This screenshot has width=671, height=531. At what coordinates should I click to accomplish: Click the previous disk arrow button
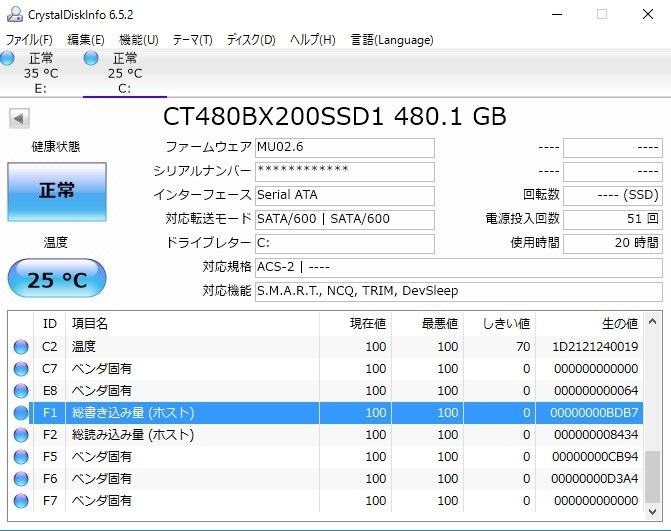(19, 118)
